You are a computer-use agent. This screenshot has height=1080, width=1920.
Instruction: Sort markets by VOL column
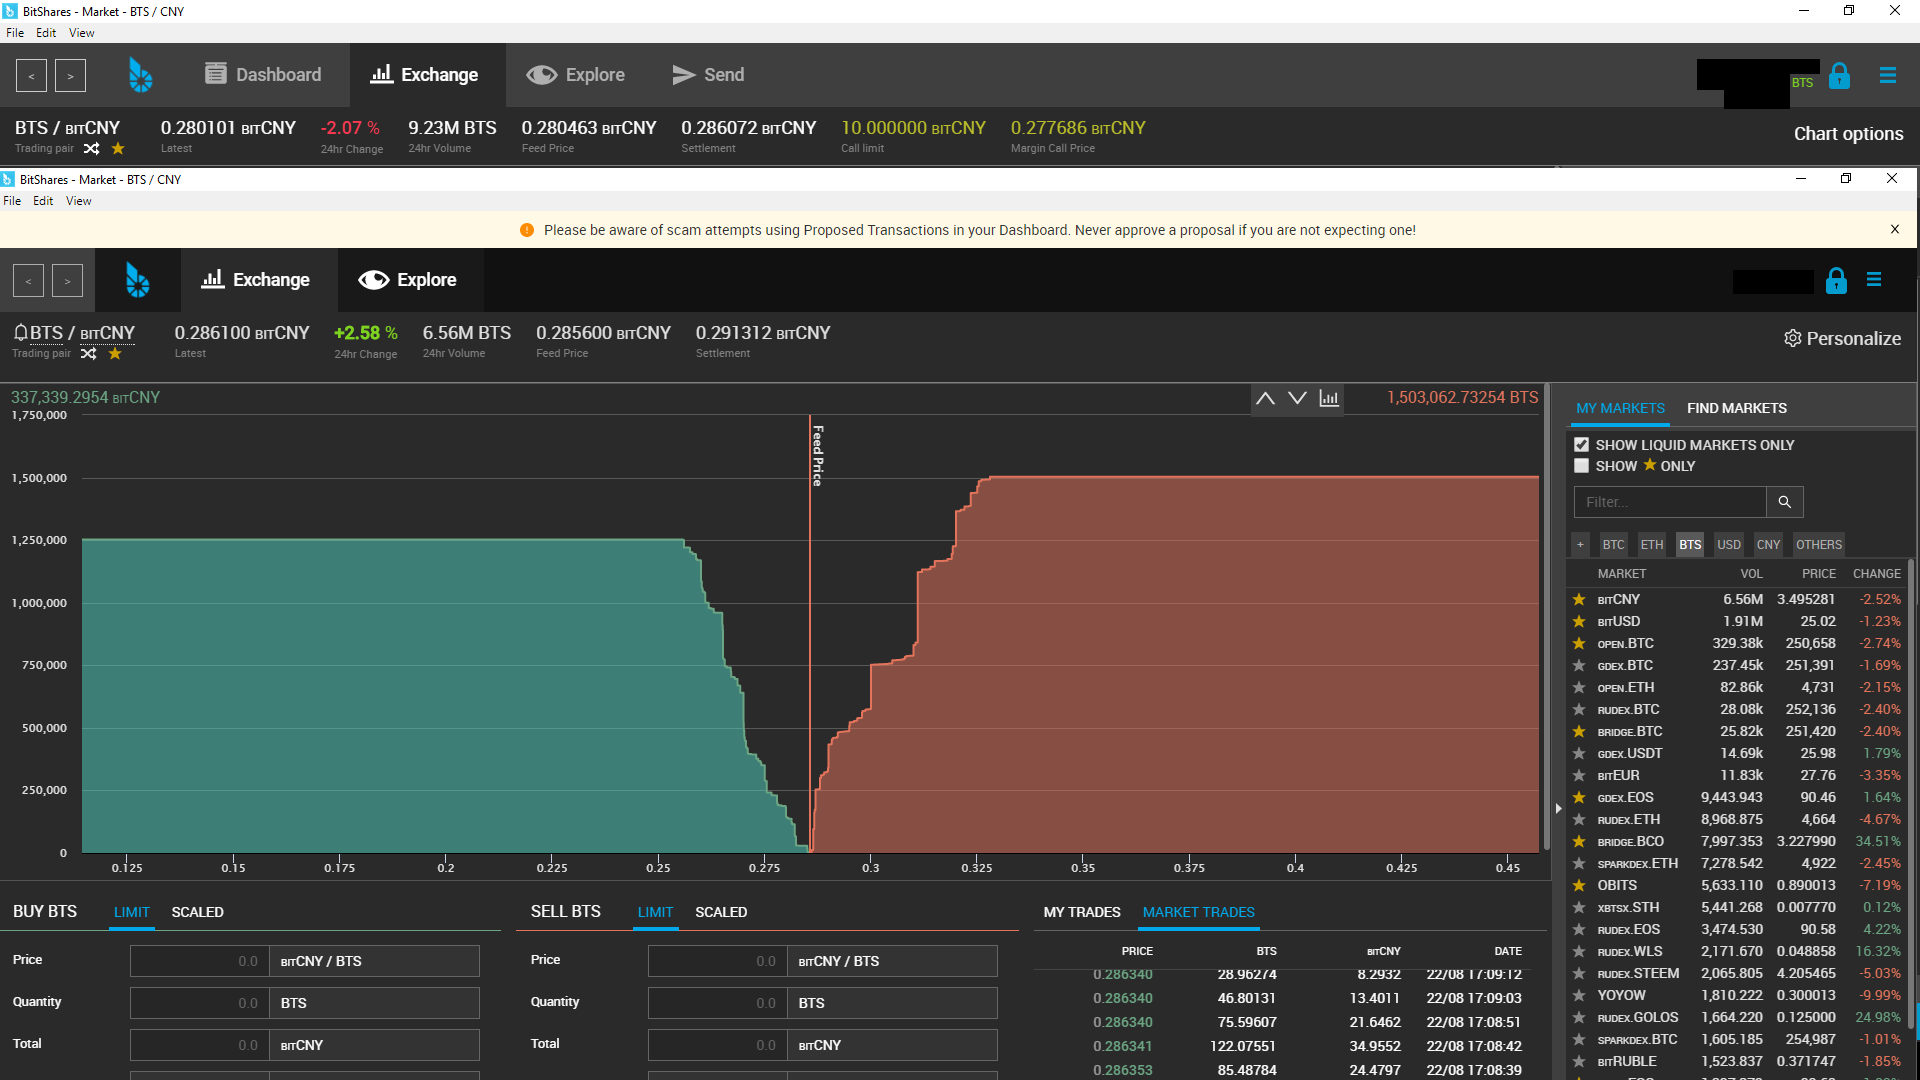coord(1751,574)
